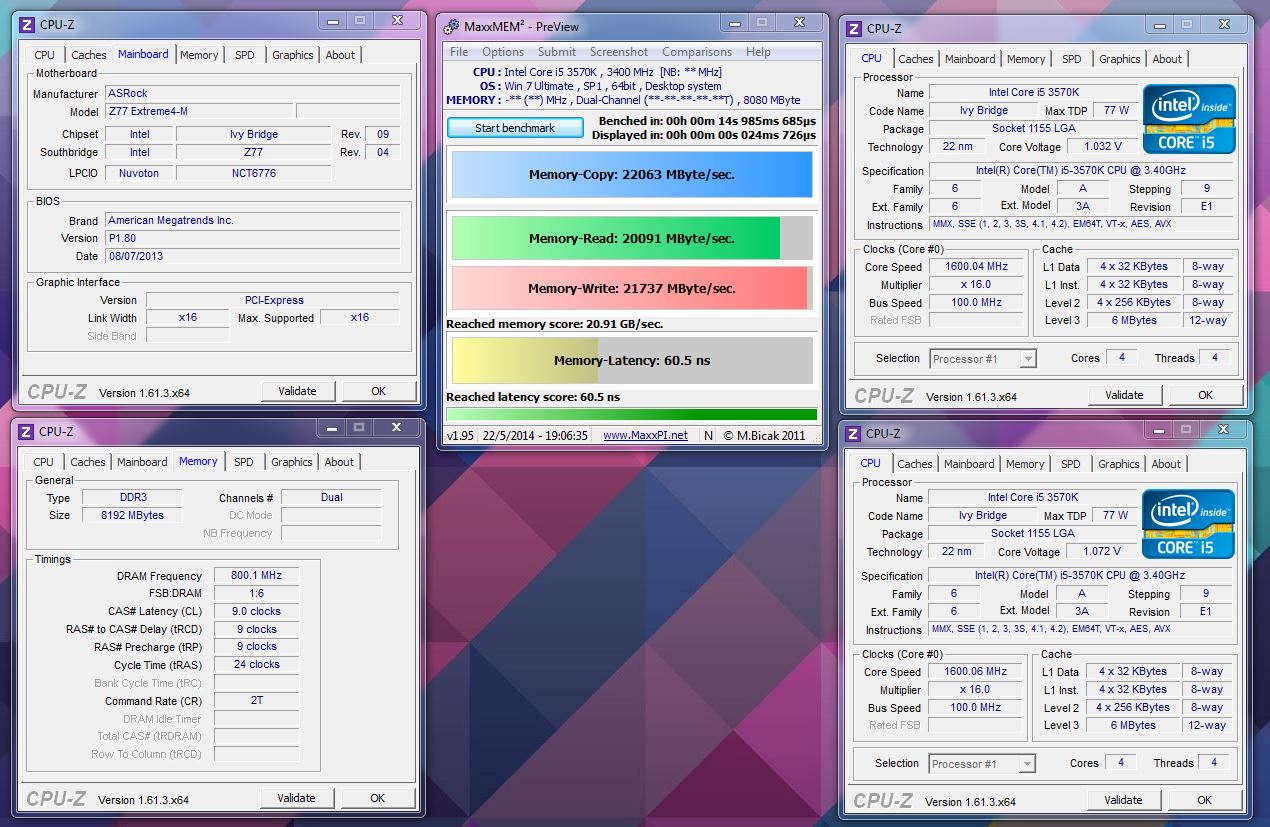Click the Command Rate value 2T
This screenshot has width=1270, height=827.
tap(256, 700)
